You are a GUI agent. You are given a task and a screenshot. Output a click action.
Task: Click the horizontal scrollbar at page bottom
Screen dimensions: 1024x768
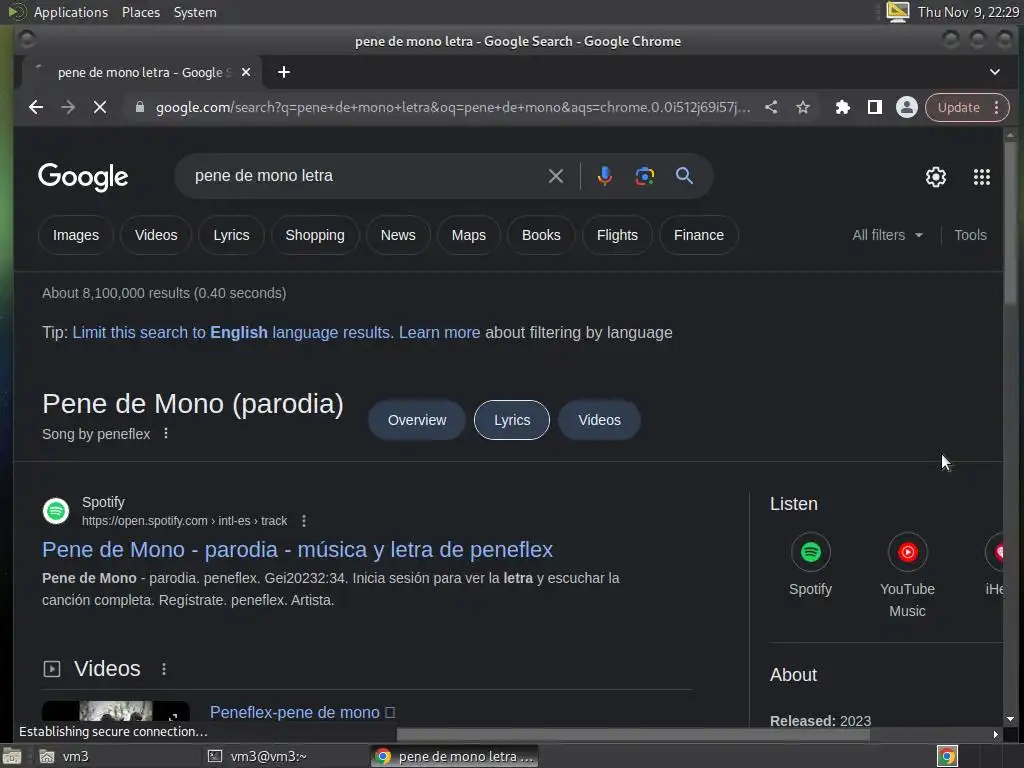(x=633, y=734)
